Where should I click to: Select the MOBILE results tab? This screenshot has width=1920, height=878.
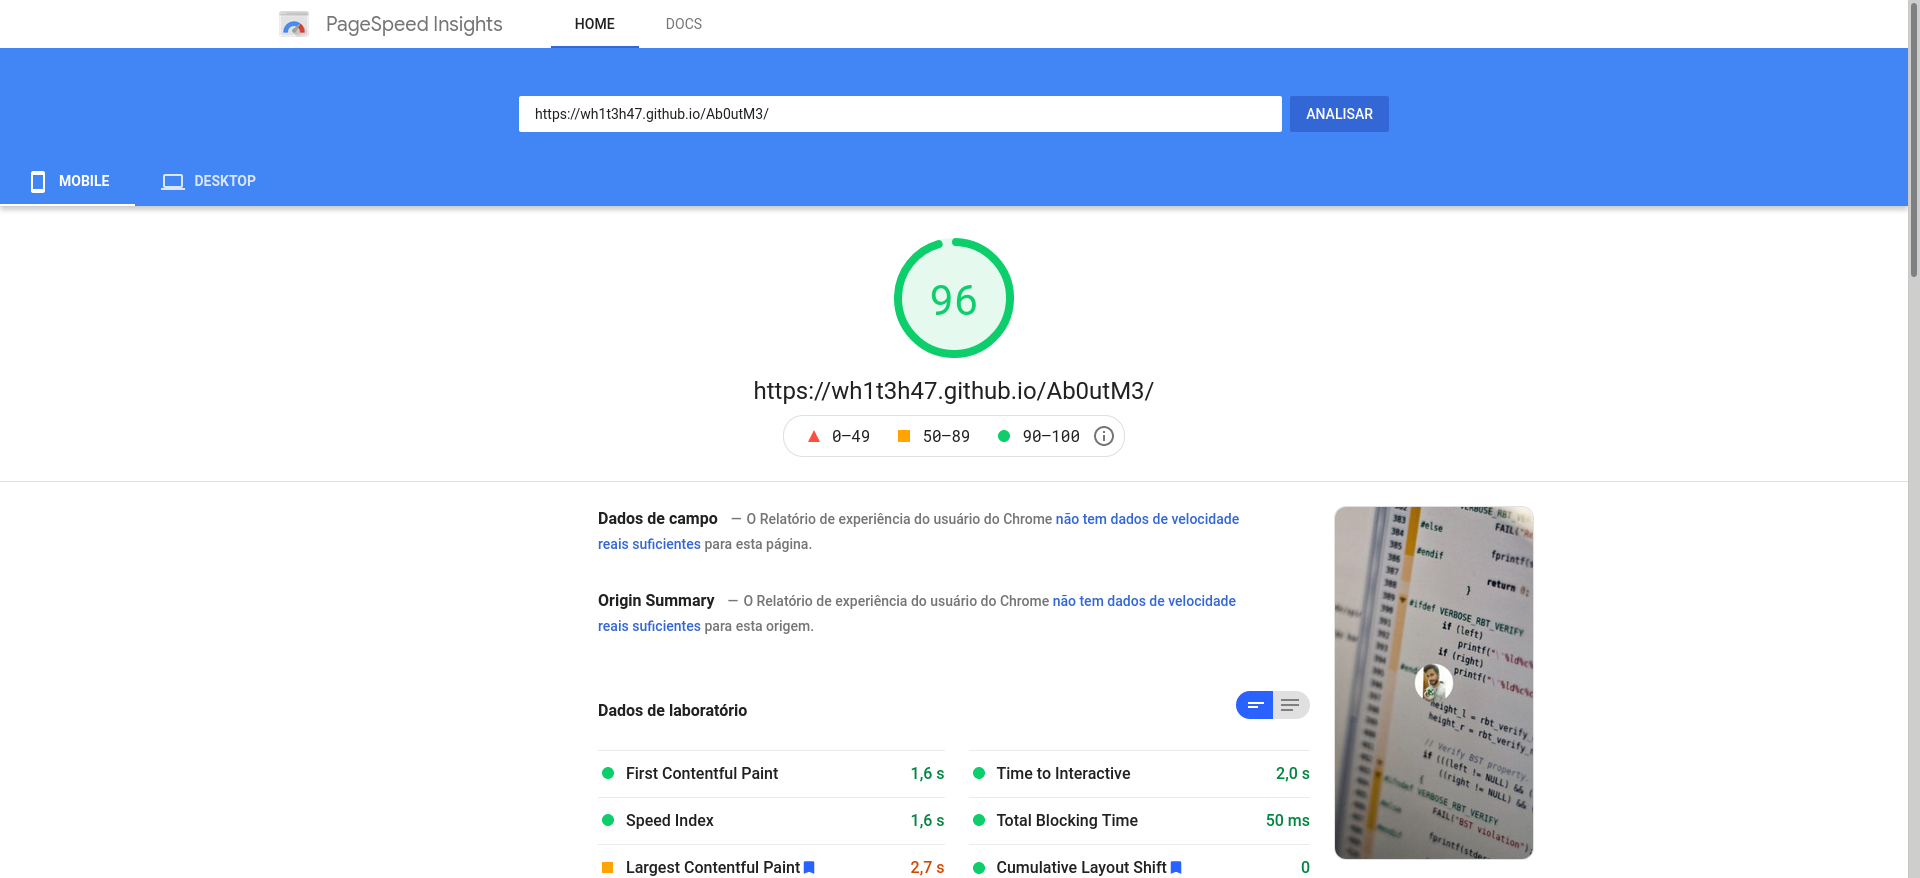tap(68, 181)
